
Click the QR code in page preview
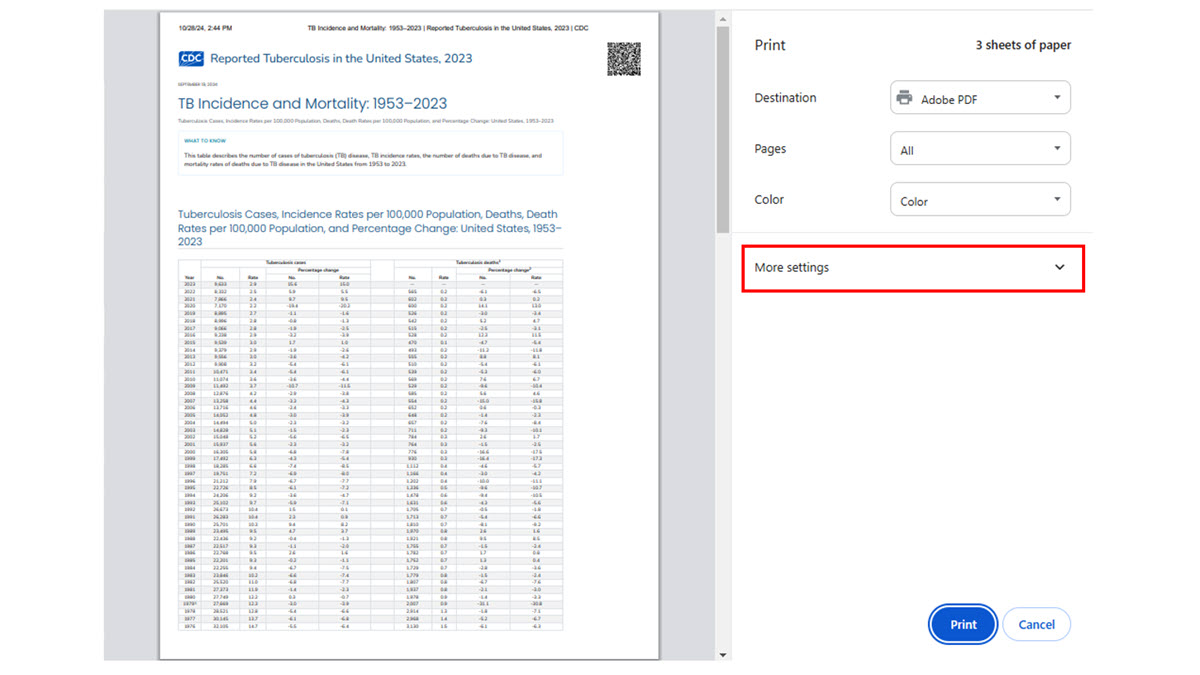point(623,59)
